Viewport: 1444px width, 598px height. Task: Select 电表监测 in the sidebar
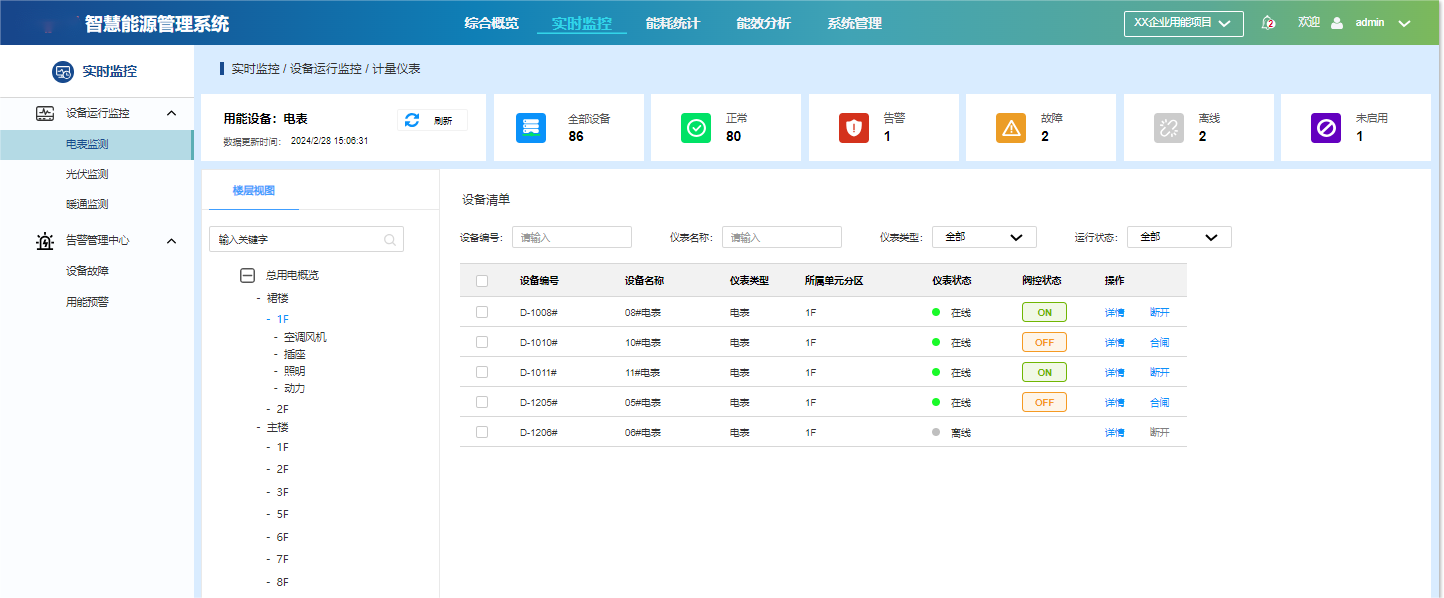click(x=96, y=145)
